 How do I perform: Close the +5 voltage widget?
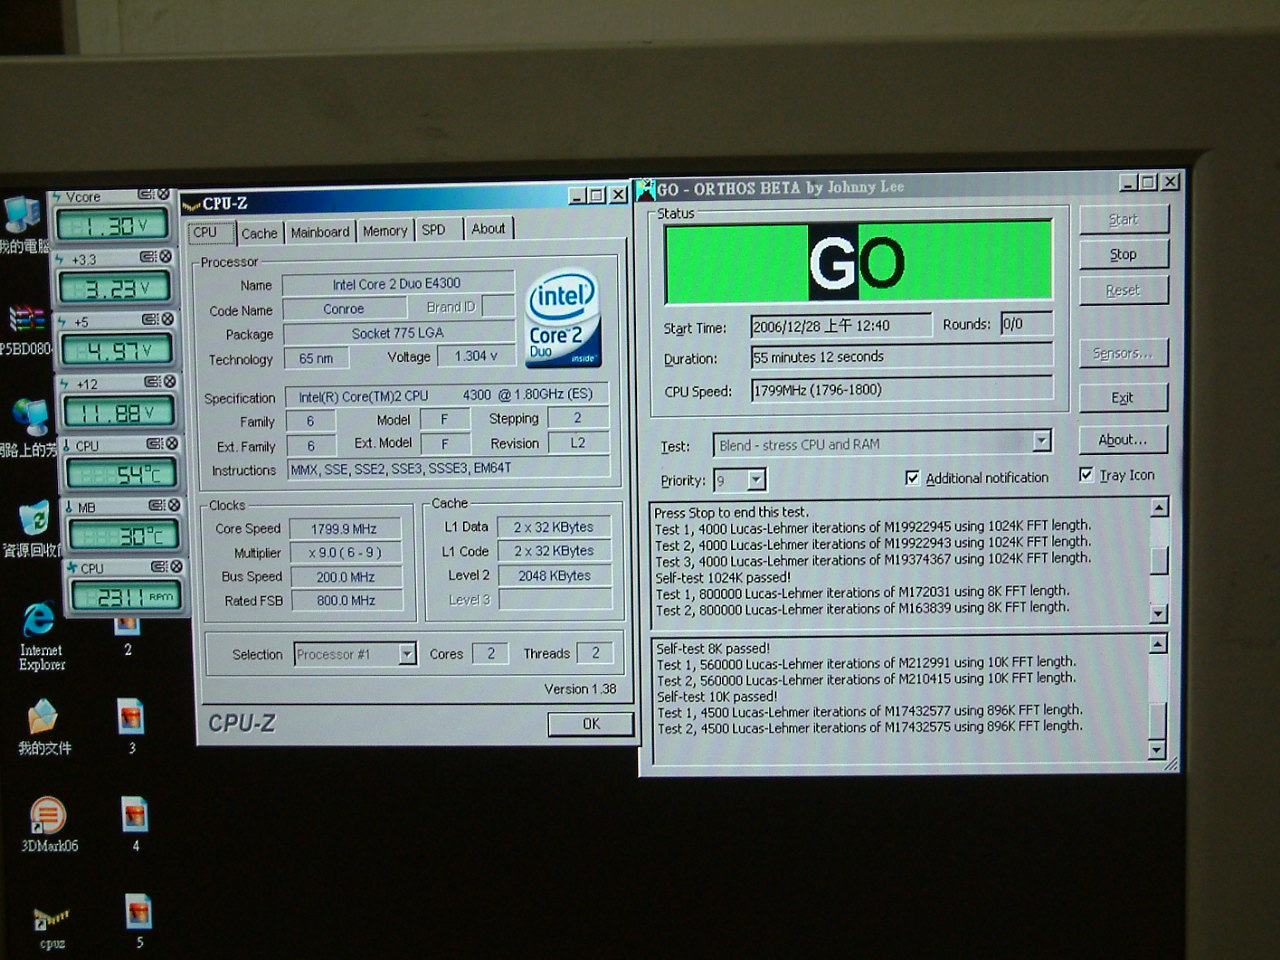(x=167, y=319)
